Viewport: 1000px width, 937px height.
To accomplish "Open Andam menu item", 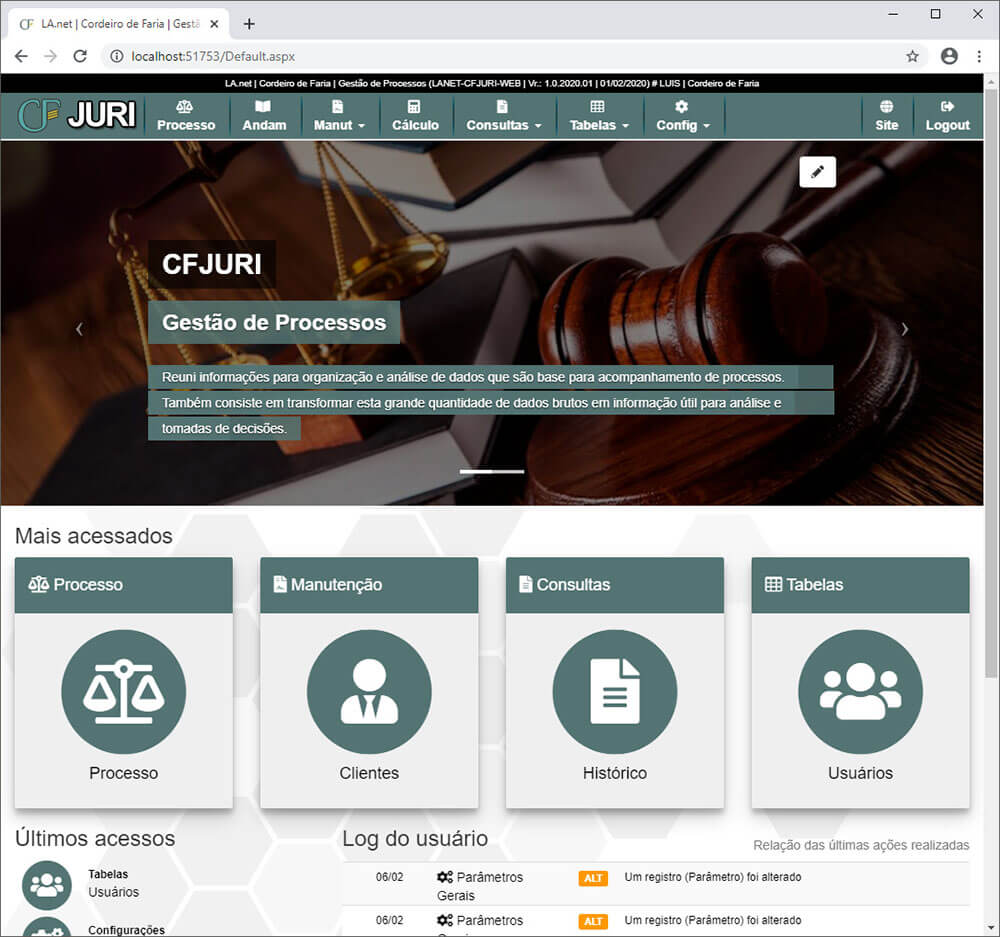I will 264,116.
